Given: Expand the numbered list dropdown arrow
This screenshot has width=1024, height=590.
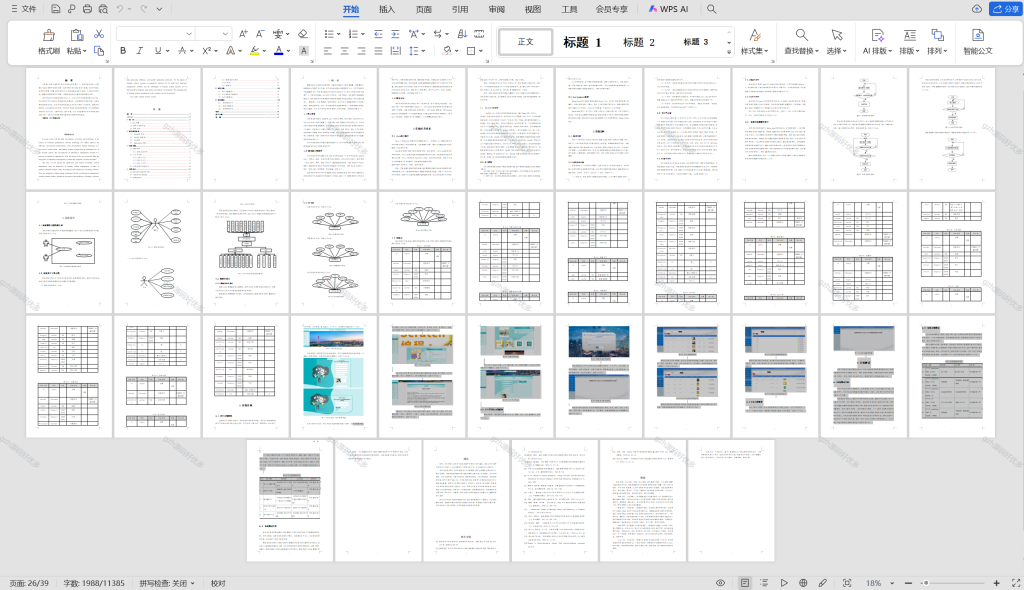Looking at the screenshot, I should pos(362,34).
